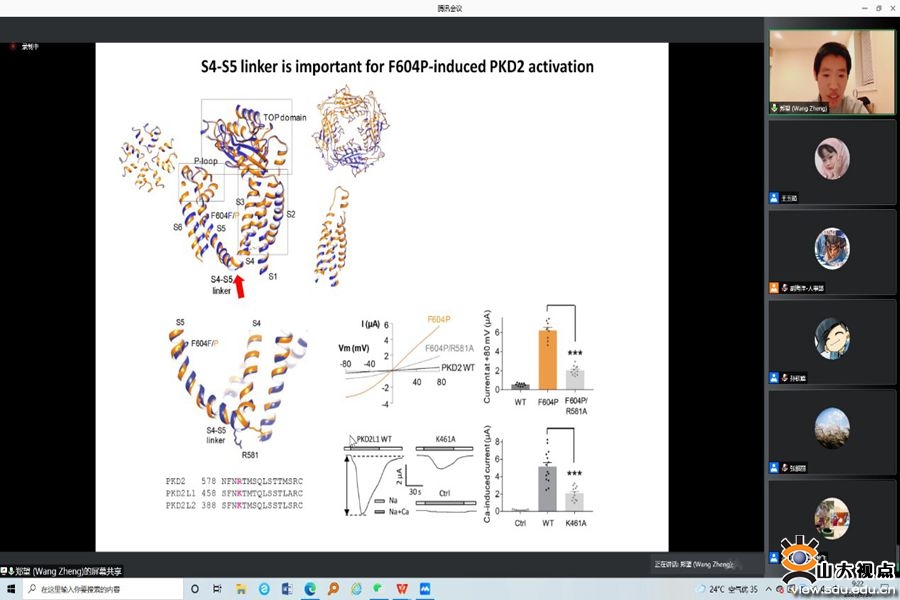
Task: Open the 24°C weather widget in taskbar
Action: click(x=727, y=589)
